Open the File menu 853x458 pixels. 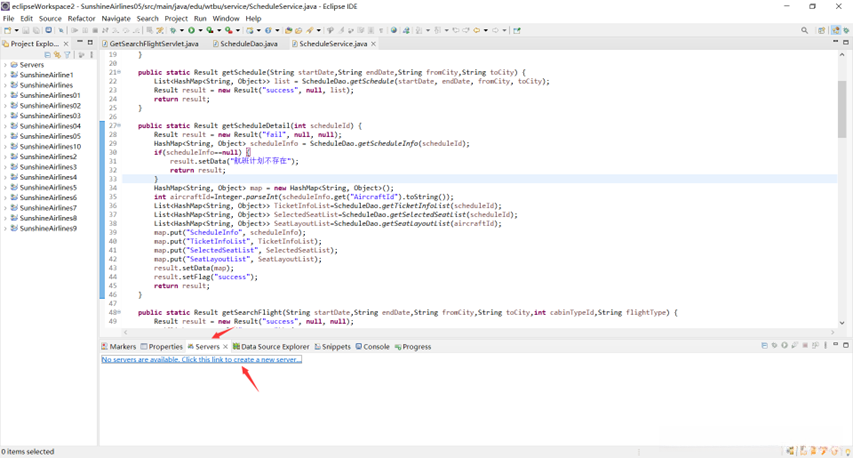tap(8, 18)
